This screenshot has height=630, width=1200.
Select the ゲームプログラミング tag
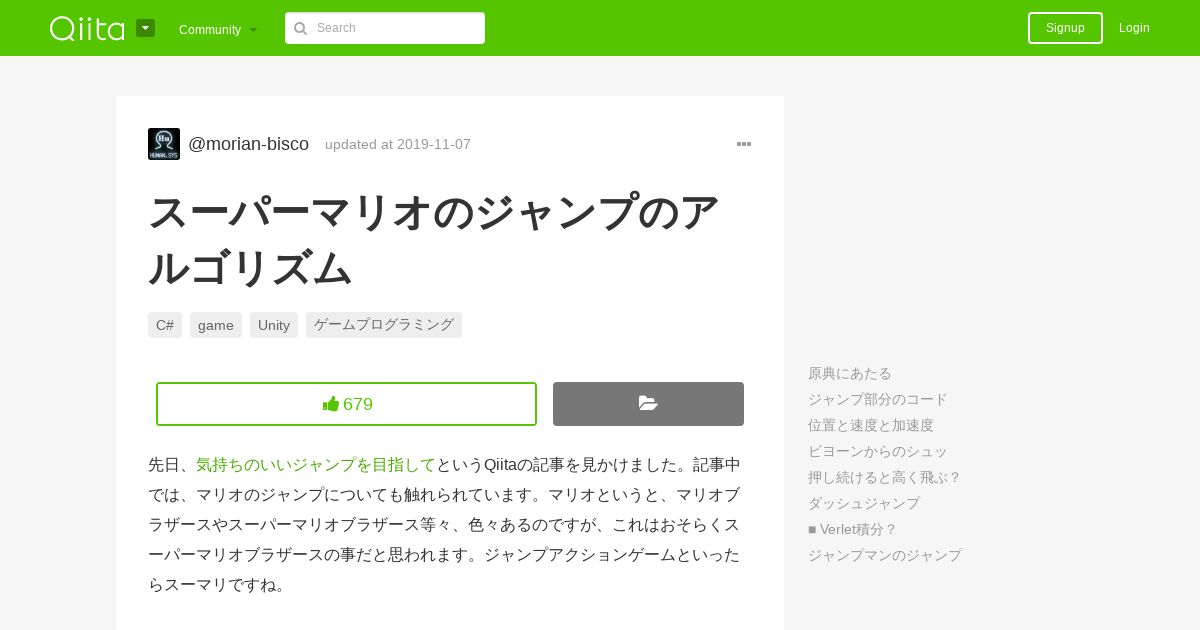[384, 325]
